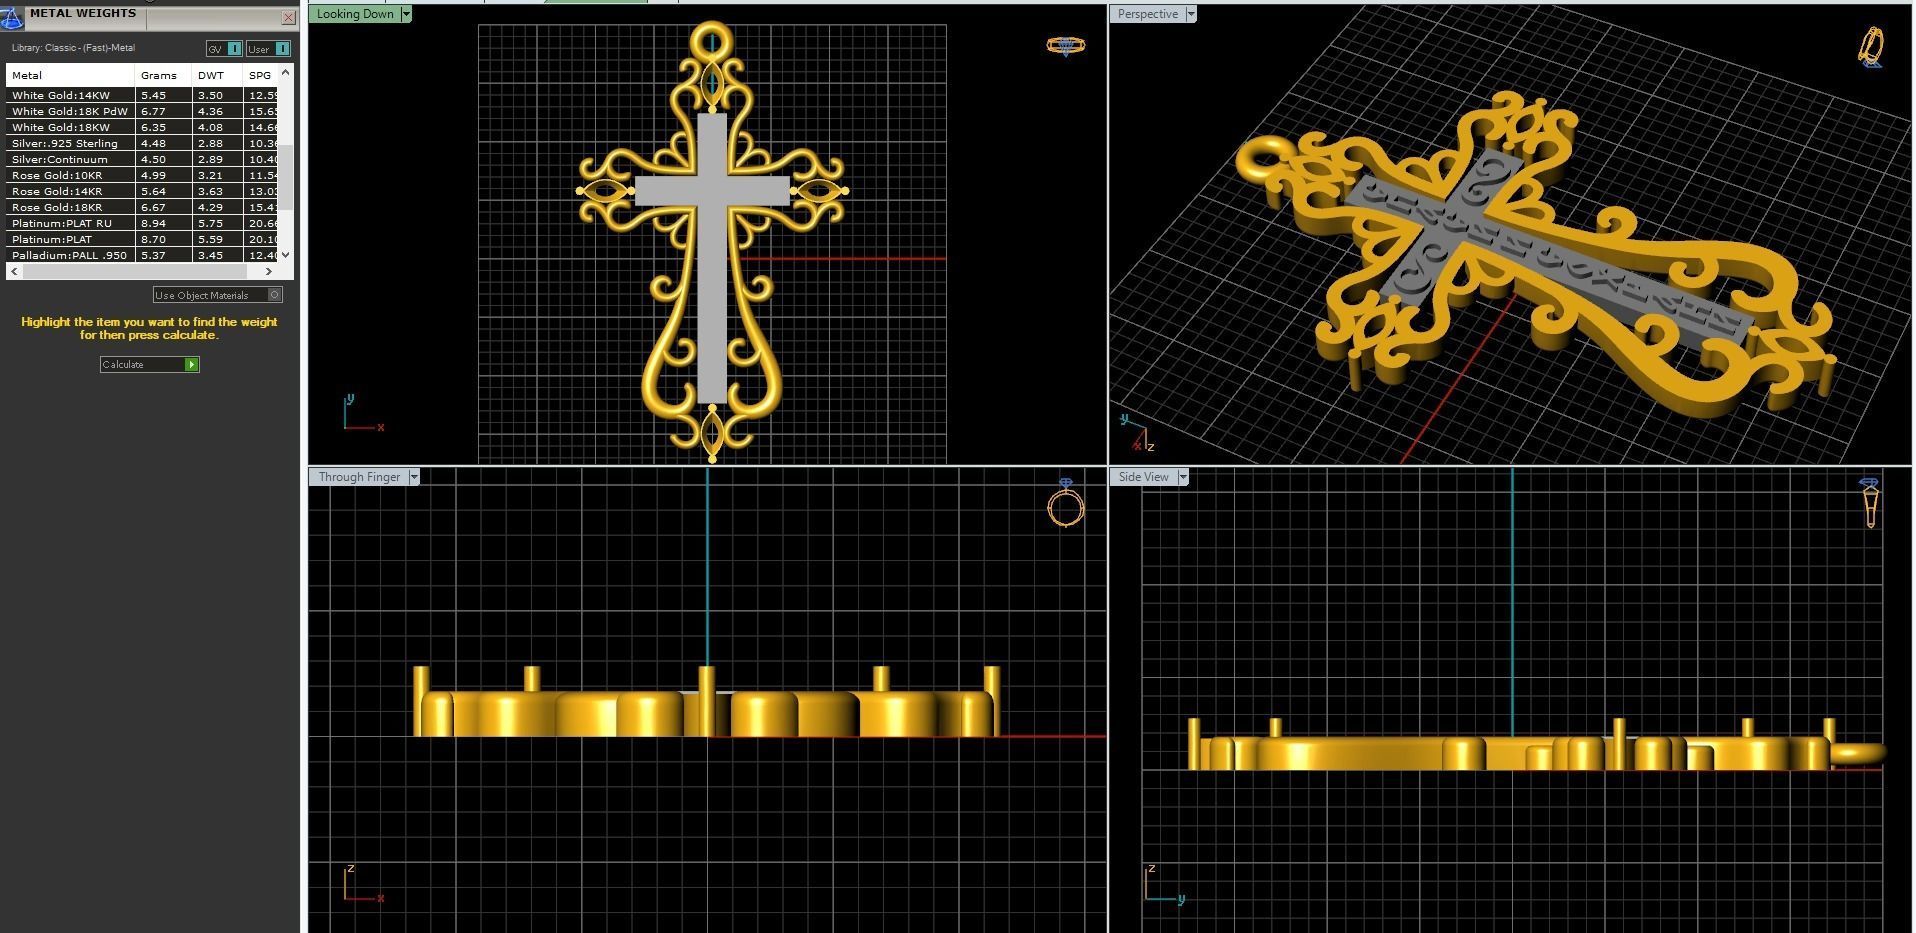Click the axis indicator in Through Finger viewport
1916x933 pixels.
click(363, 885)
